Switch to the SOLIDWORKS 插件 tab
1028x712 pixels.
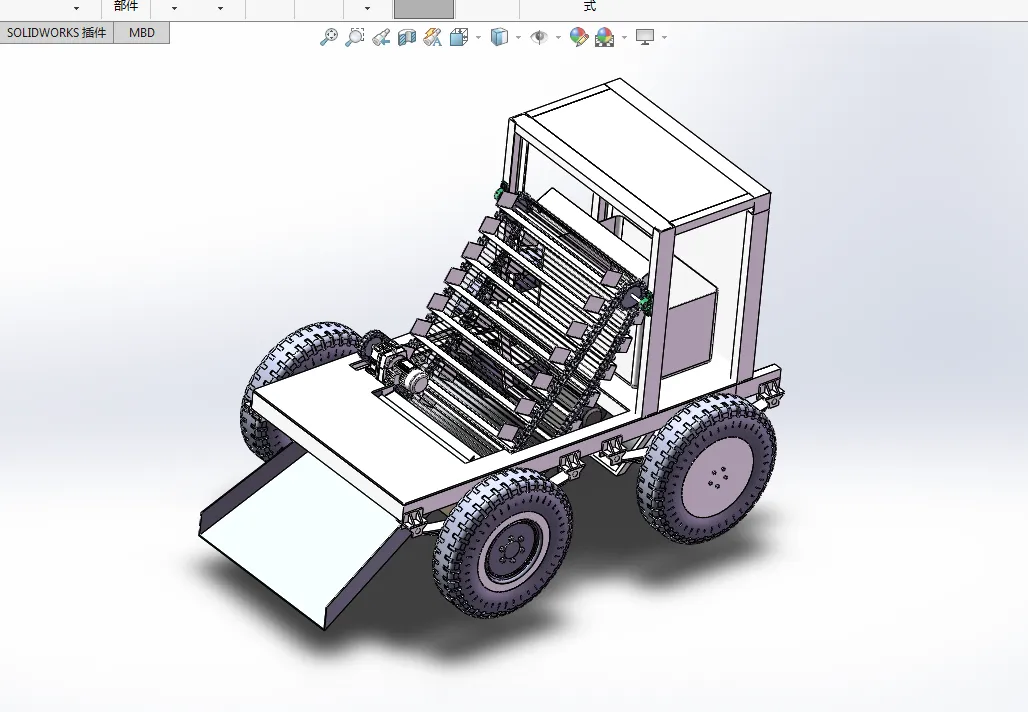coord(56,33)
